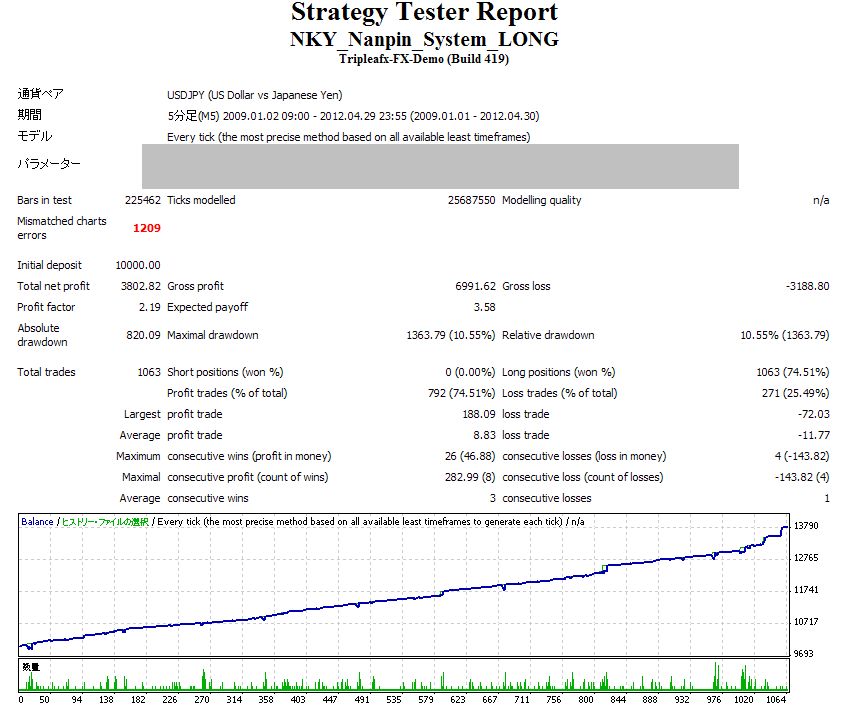Click the gray parameters box
847x709 pixels.
point(440,166)
